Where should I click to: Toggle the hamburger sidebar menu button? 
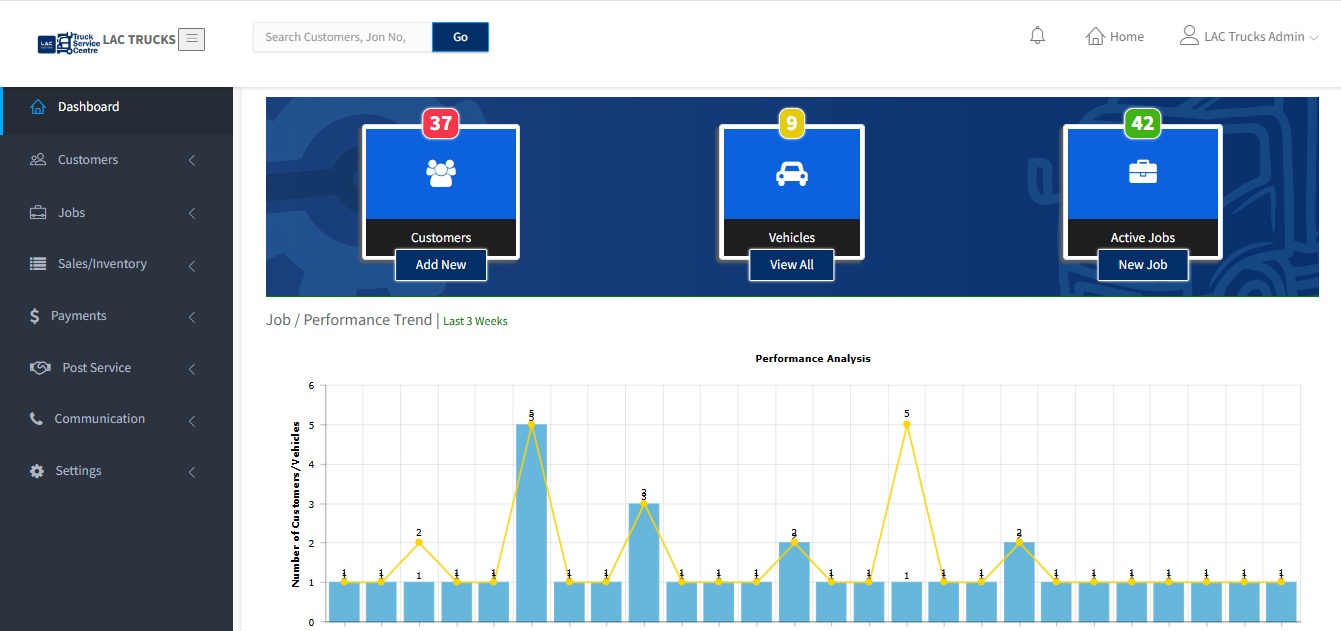[x=191, y=39]
